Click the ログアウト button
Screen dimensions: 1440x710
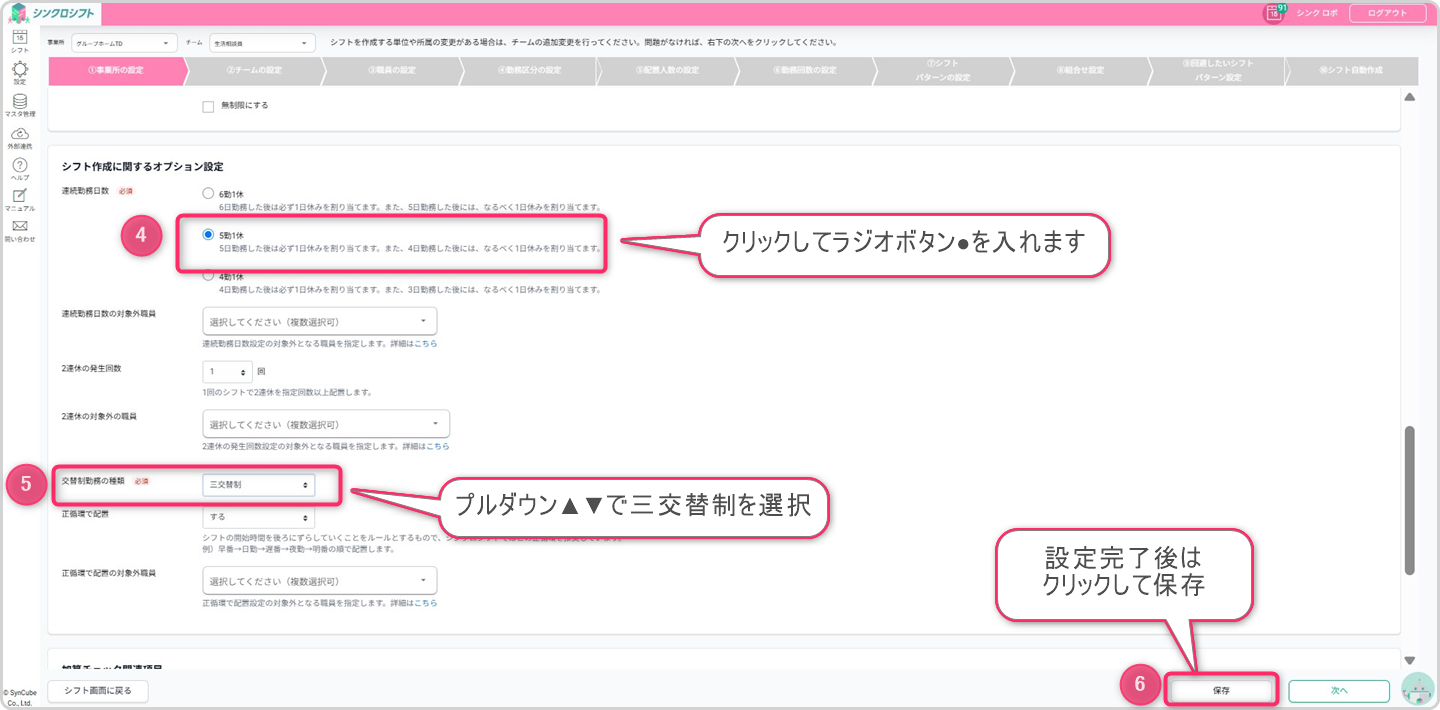(x=1387, y=13)
